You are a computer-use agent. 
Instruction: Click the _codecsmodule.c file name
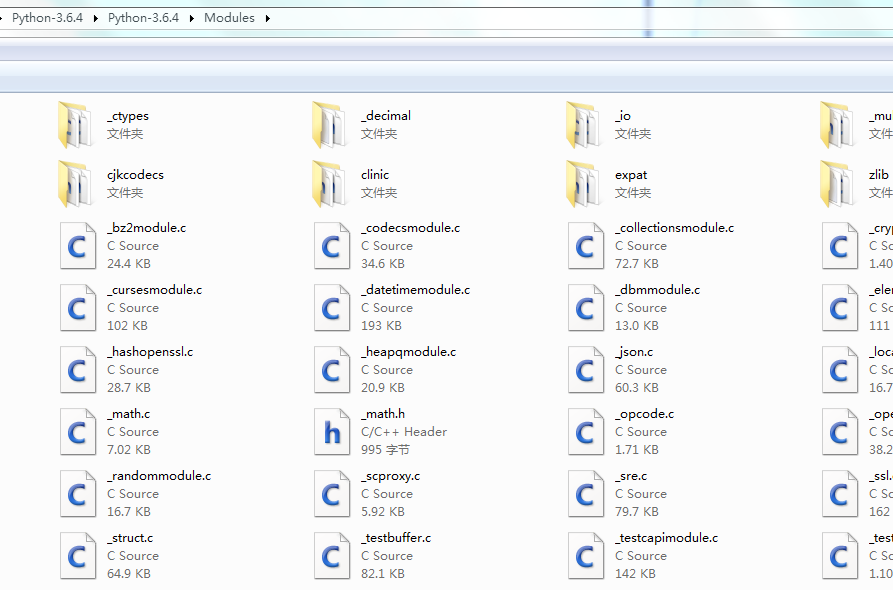pyautogui.click(x=411, y=228)
